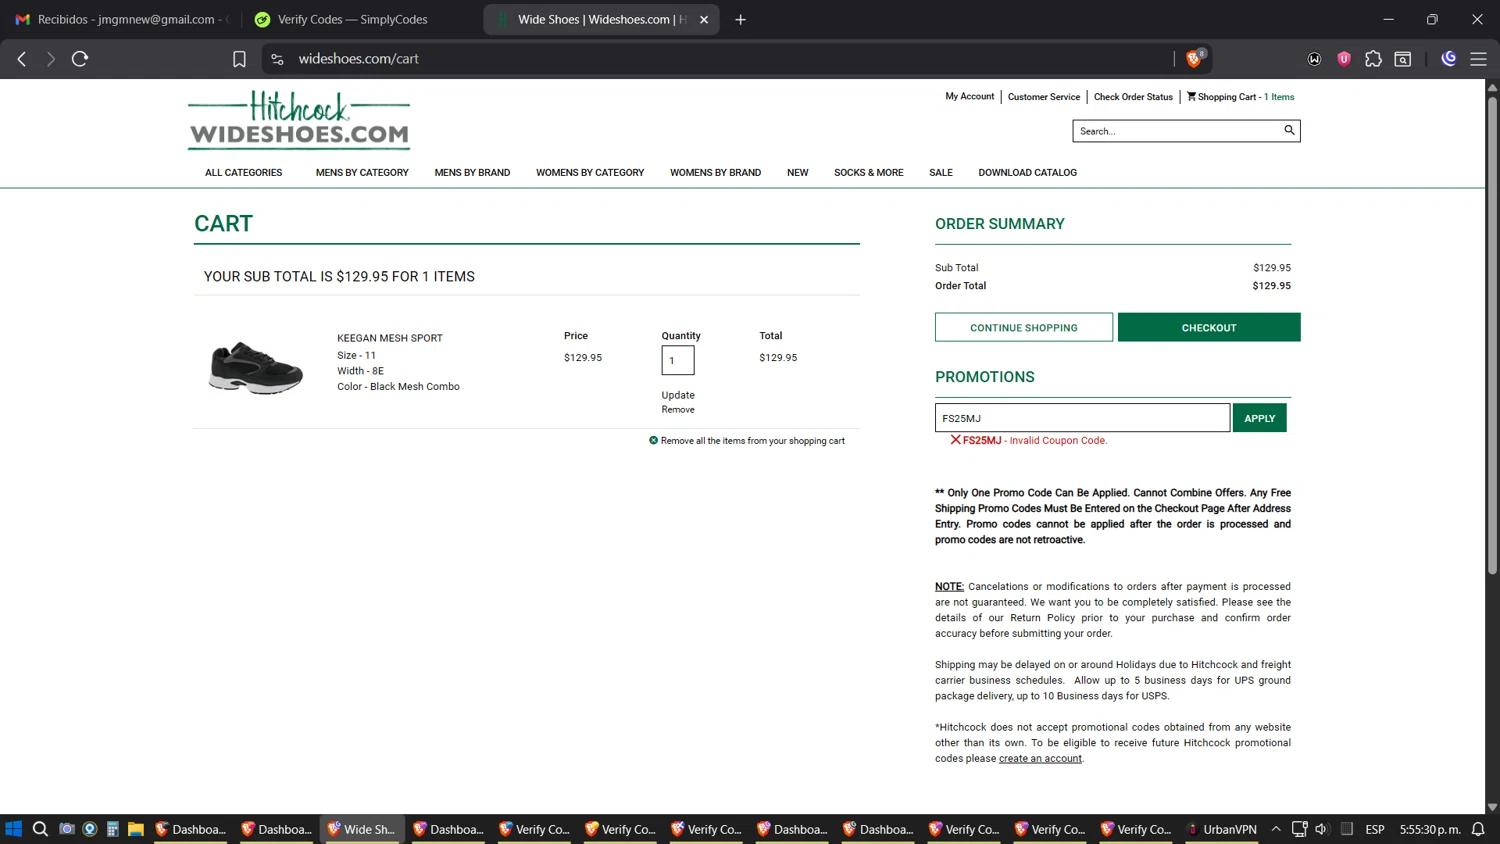
Task: Open Windows taskbar search
Action: 40,829
